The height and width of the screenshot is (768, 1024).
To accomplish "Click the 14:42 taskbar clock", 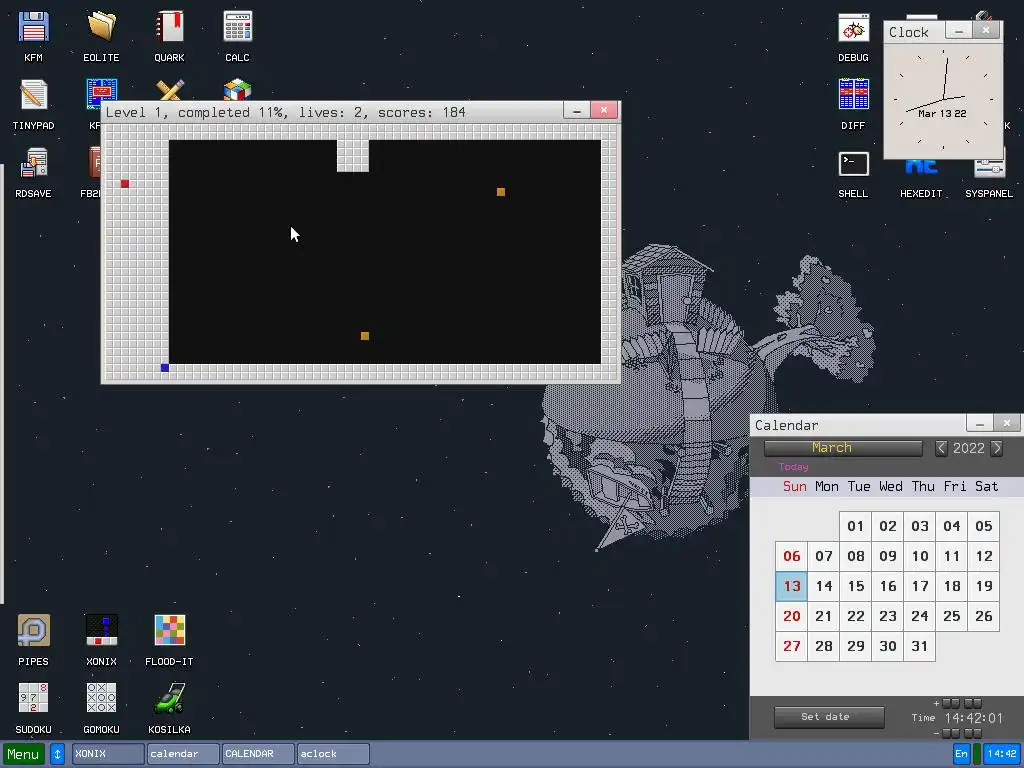I will pyautogui.click(x=1001, y=754).
